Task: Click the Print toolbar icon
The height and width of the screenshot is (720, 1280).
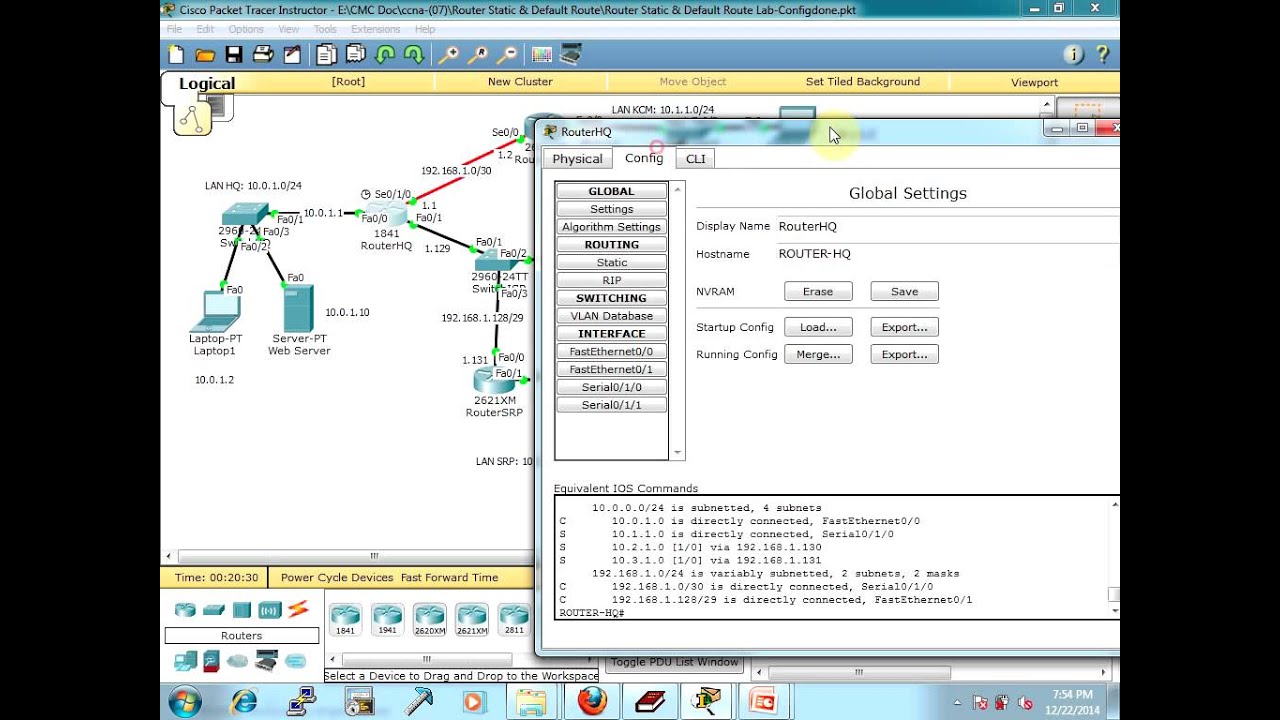Action: 263,55
